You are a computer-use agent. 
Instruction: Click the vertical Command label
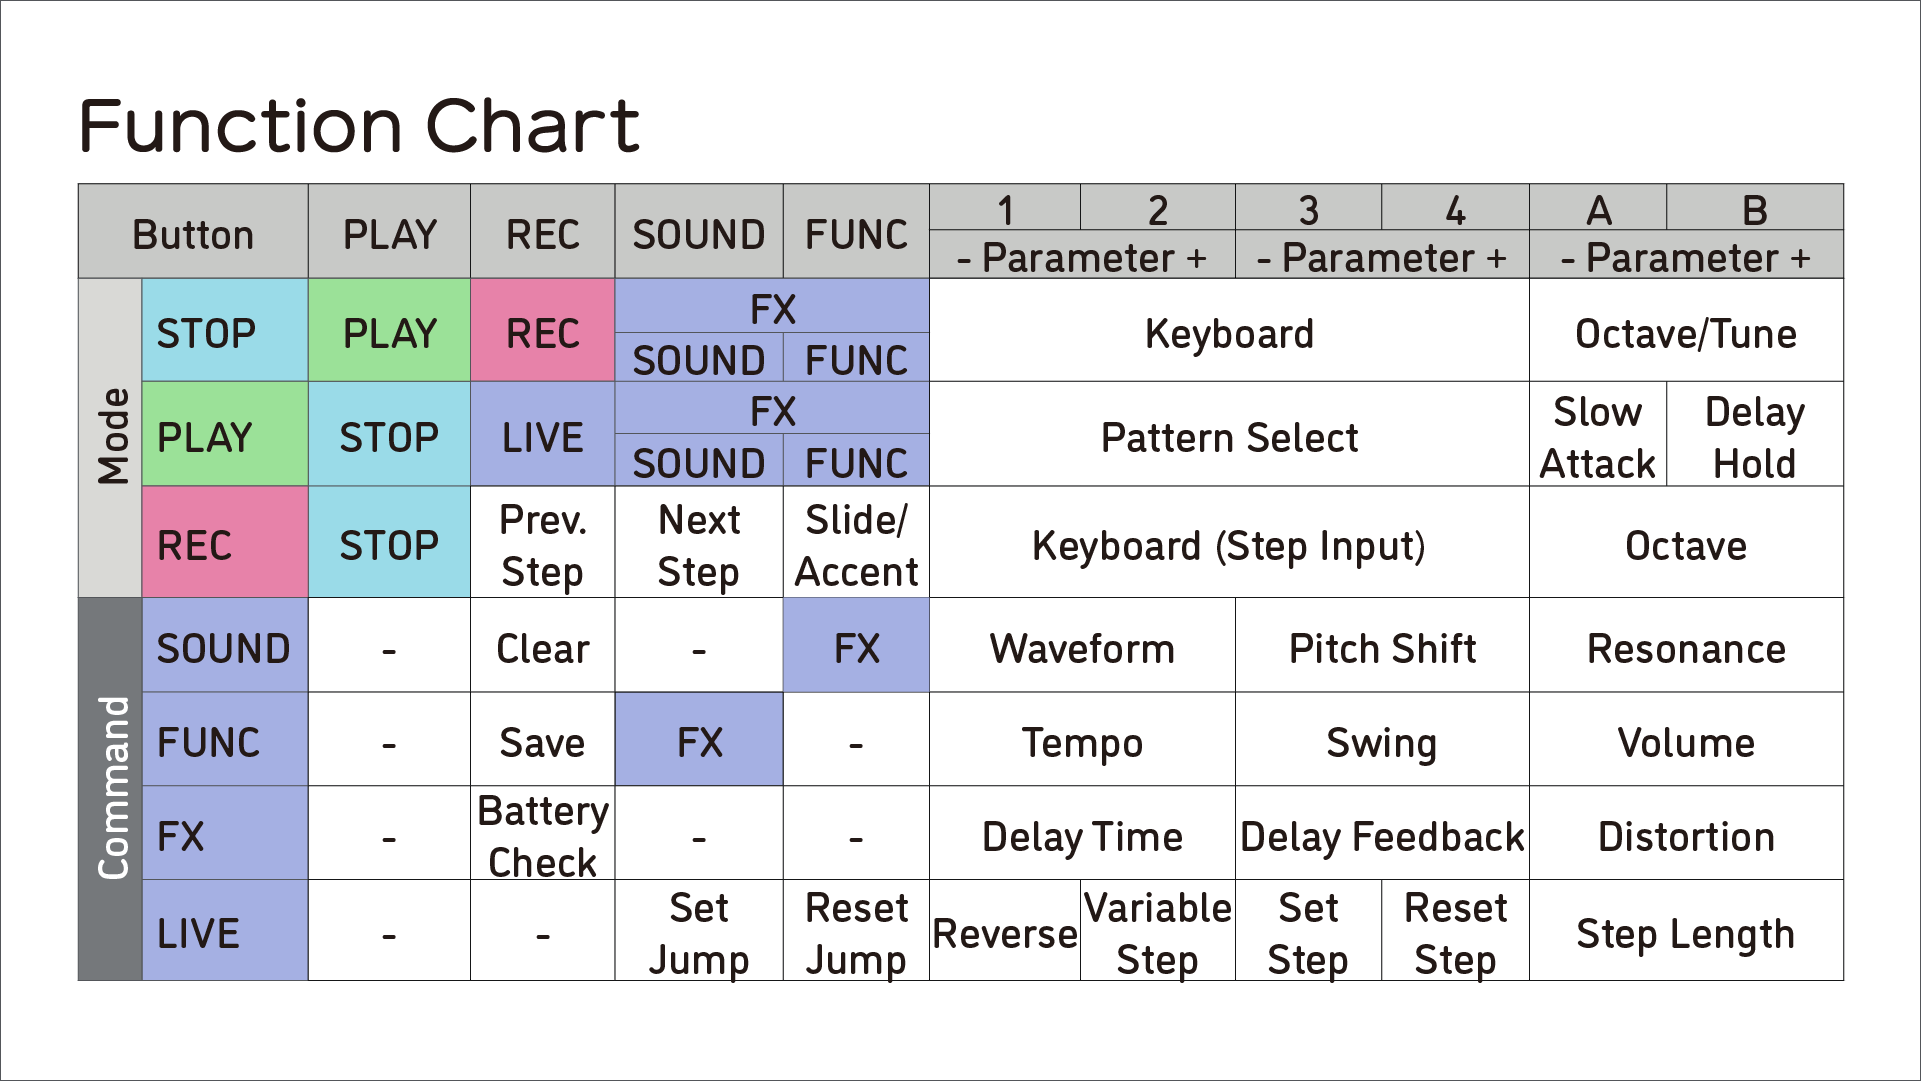pyautogui.click(x=111, y=788)
